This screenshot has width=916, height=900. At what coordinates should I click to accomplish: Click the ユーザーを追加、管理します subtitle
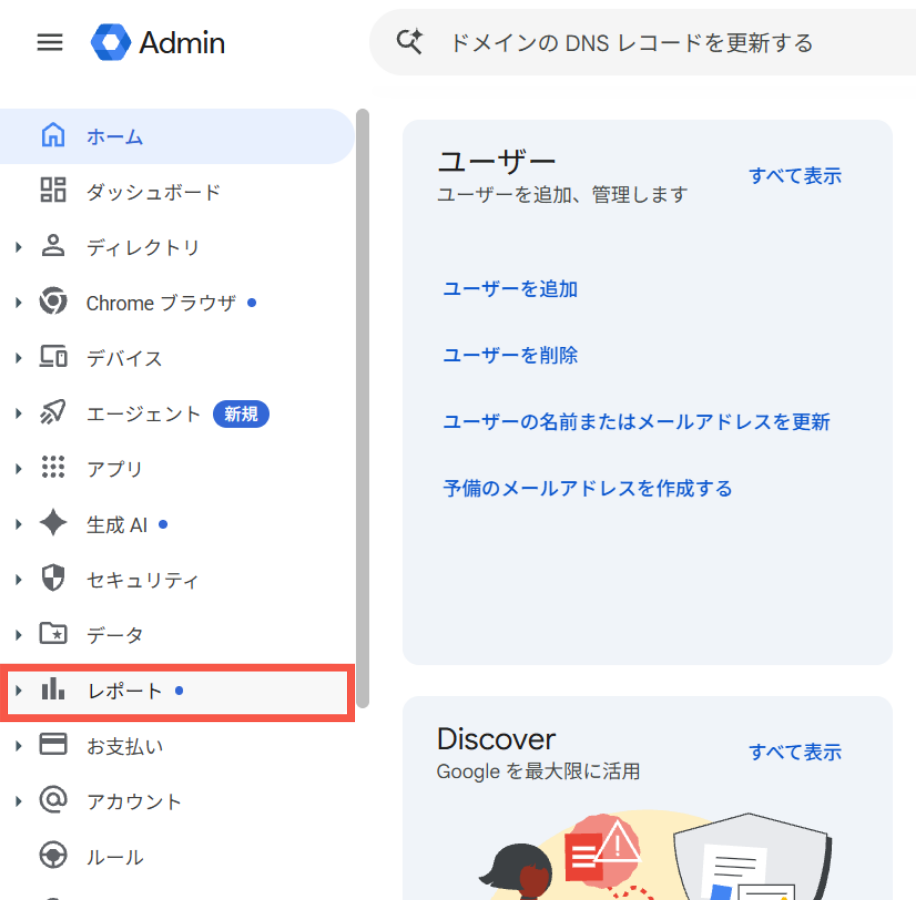[x=563, y=194]
